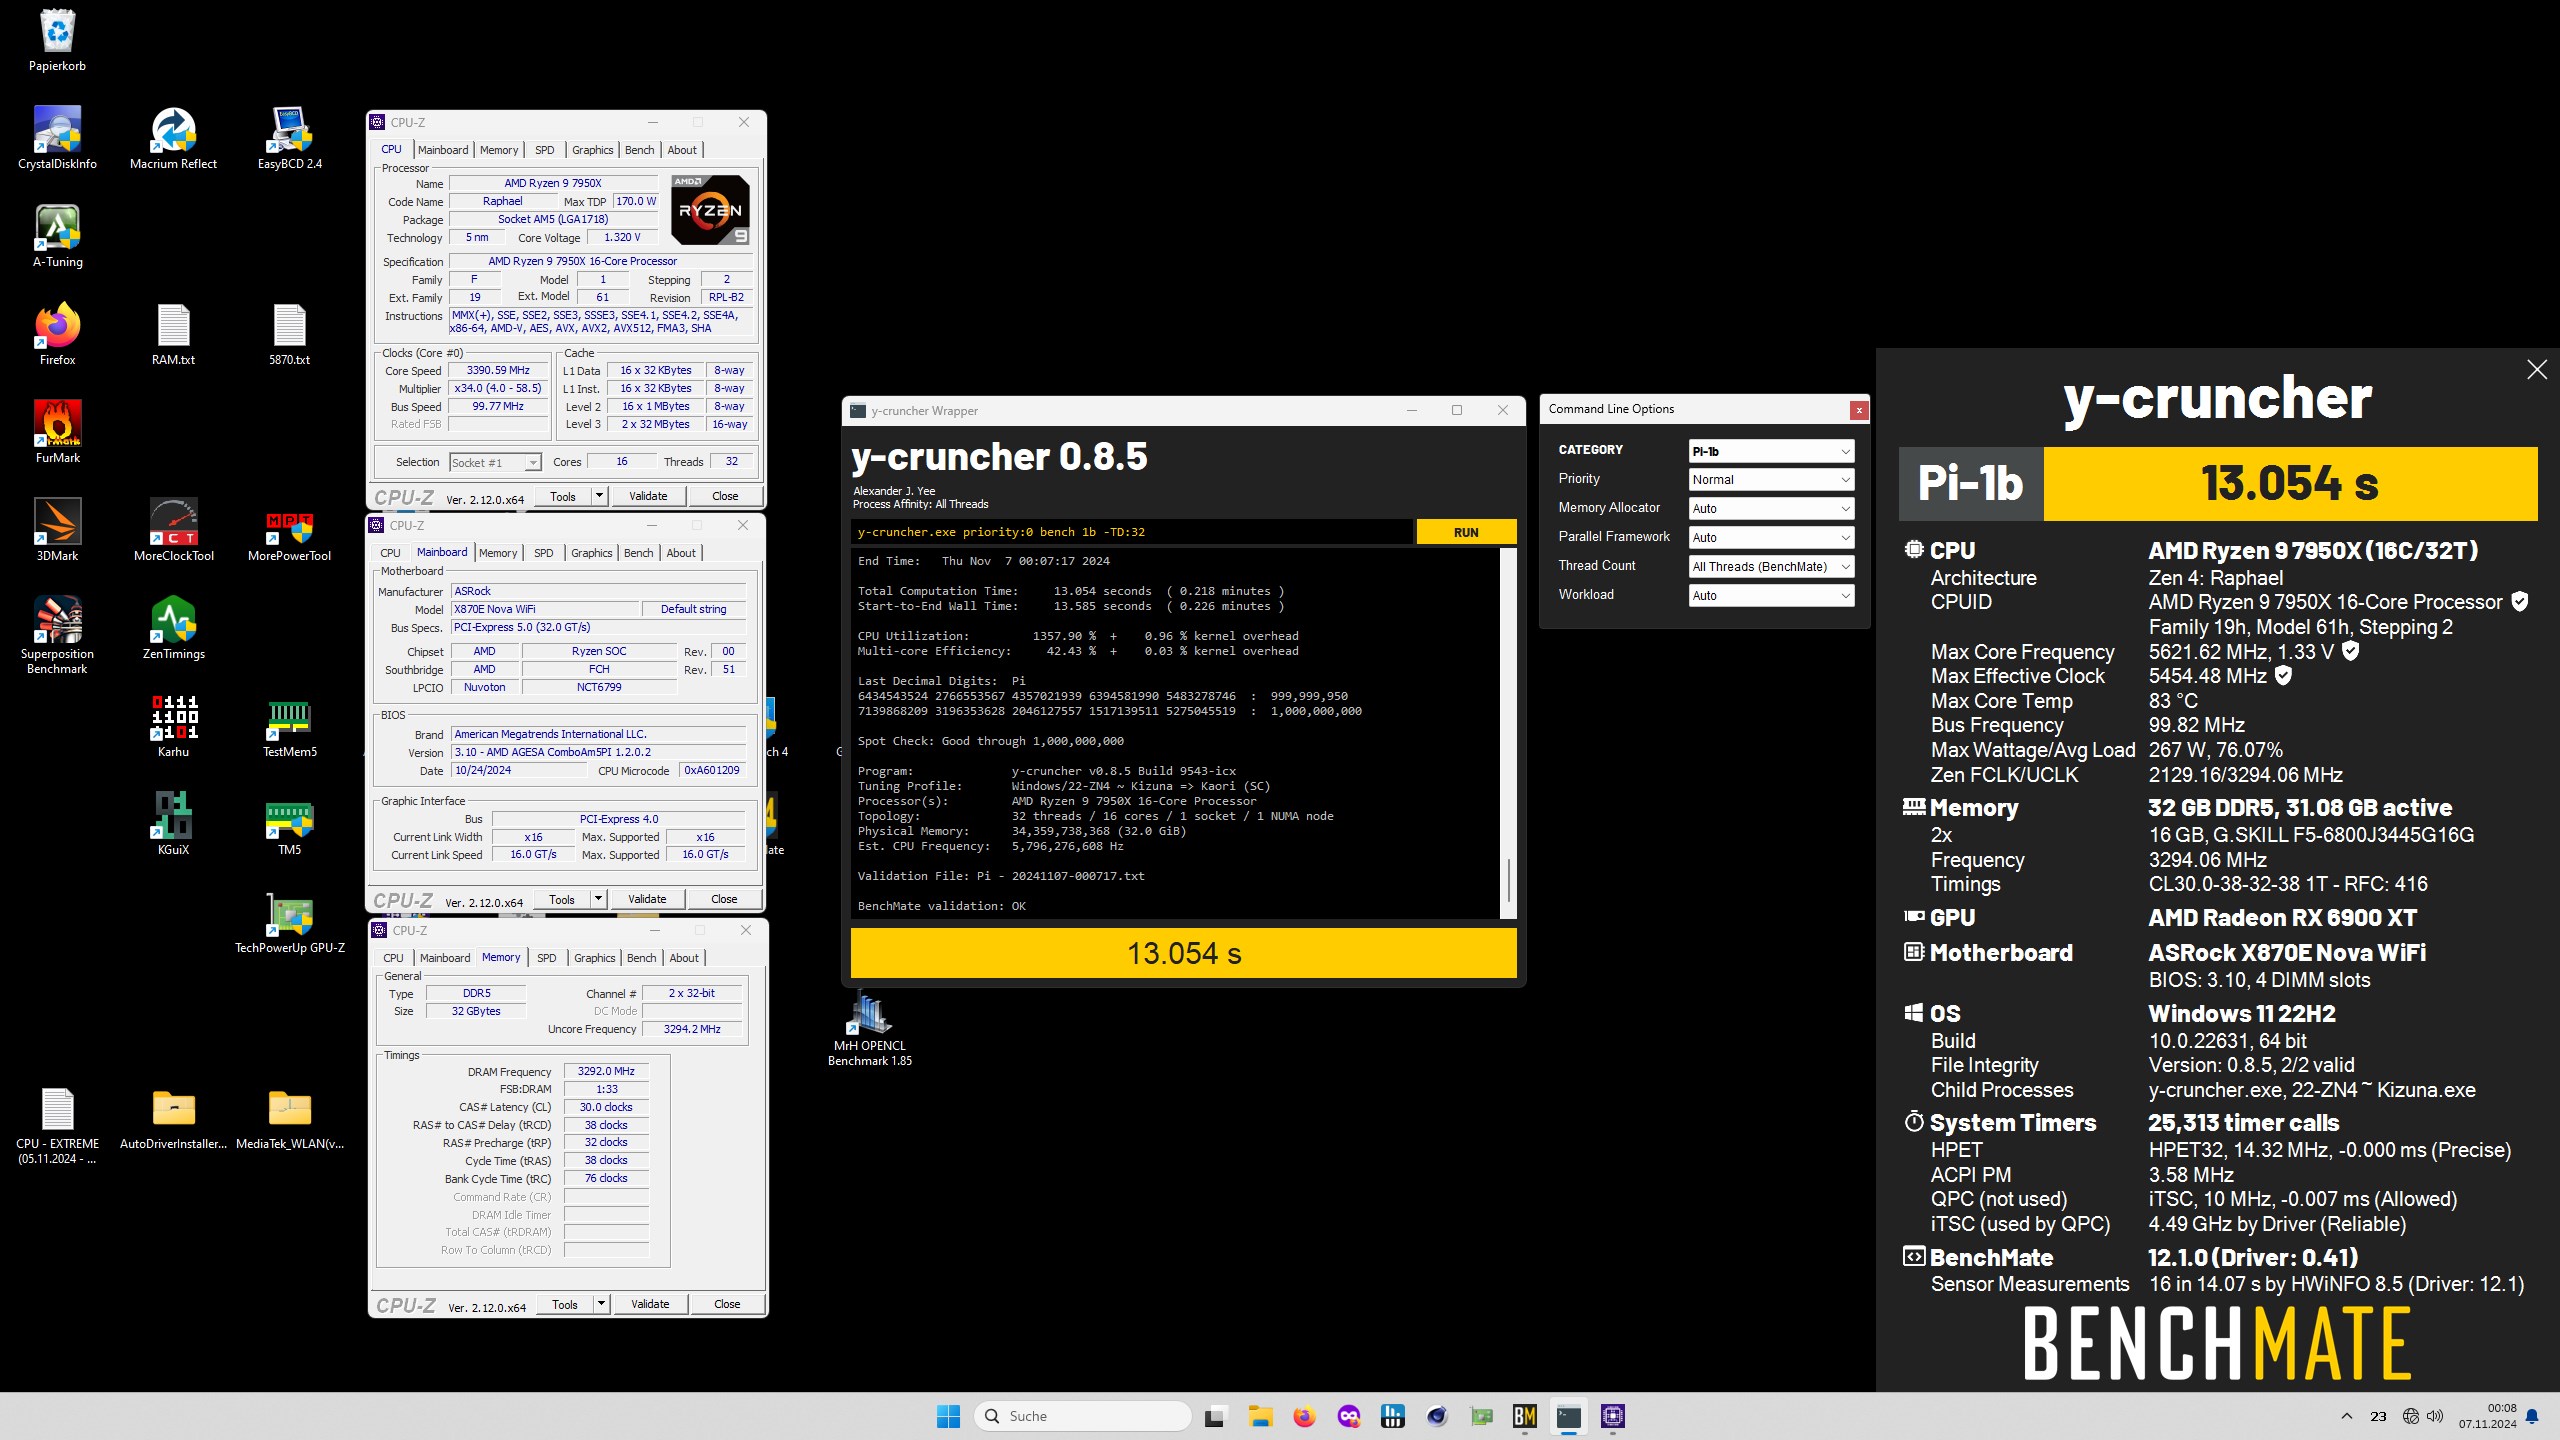
Task: Open Mainboard tab in Memory CPU-Z window
Action: tap(445, 958)
